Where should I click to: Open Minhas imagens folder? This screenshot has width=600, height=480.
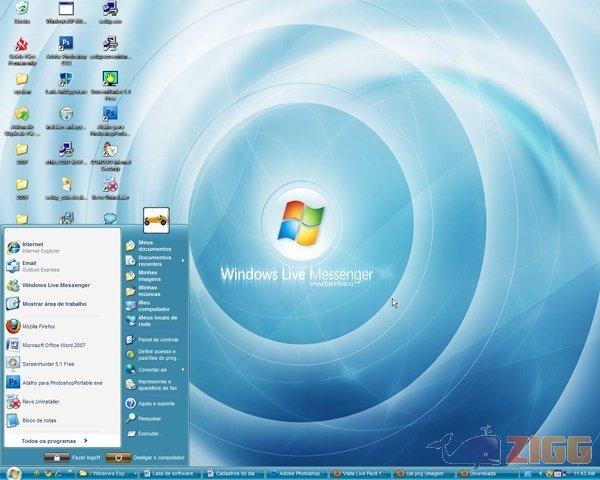(155, 276)
